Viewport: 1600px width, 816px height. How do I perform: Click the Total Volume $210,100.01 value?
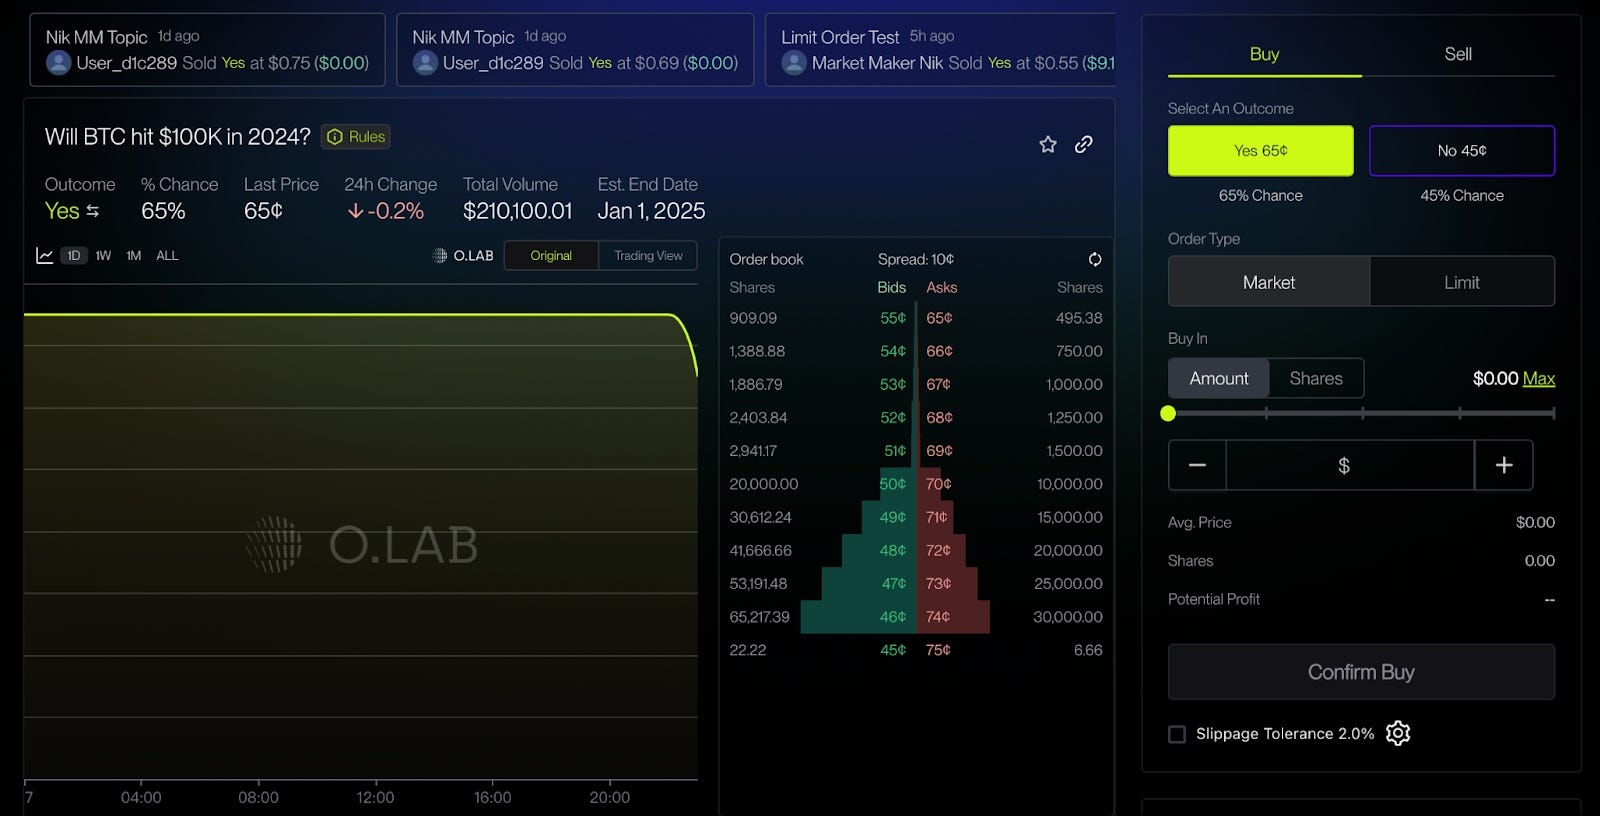(517, 211)
